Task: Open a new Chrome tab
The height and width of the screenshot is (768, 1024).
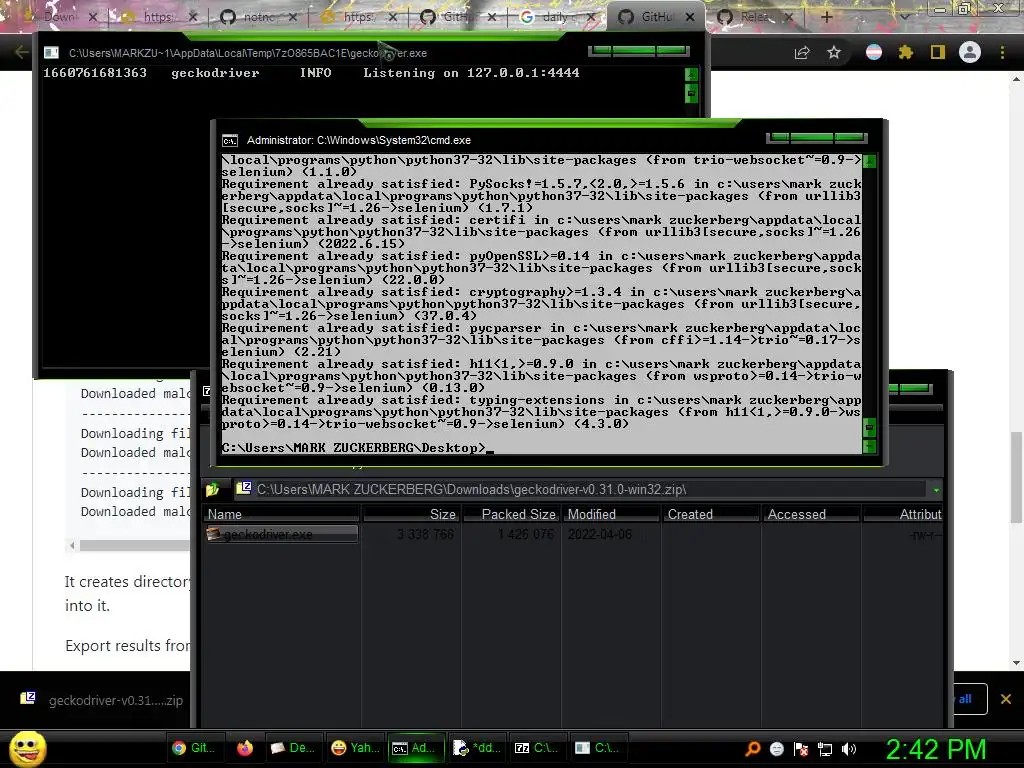Action: [826, 17]
